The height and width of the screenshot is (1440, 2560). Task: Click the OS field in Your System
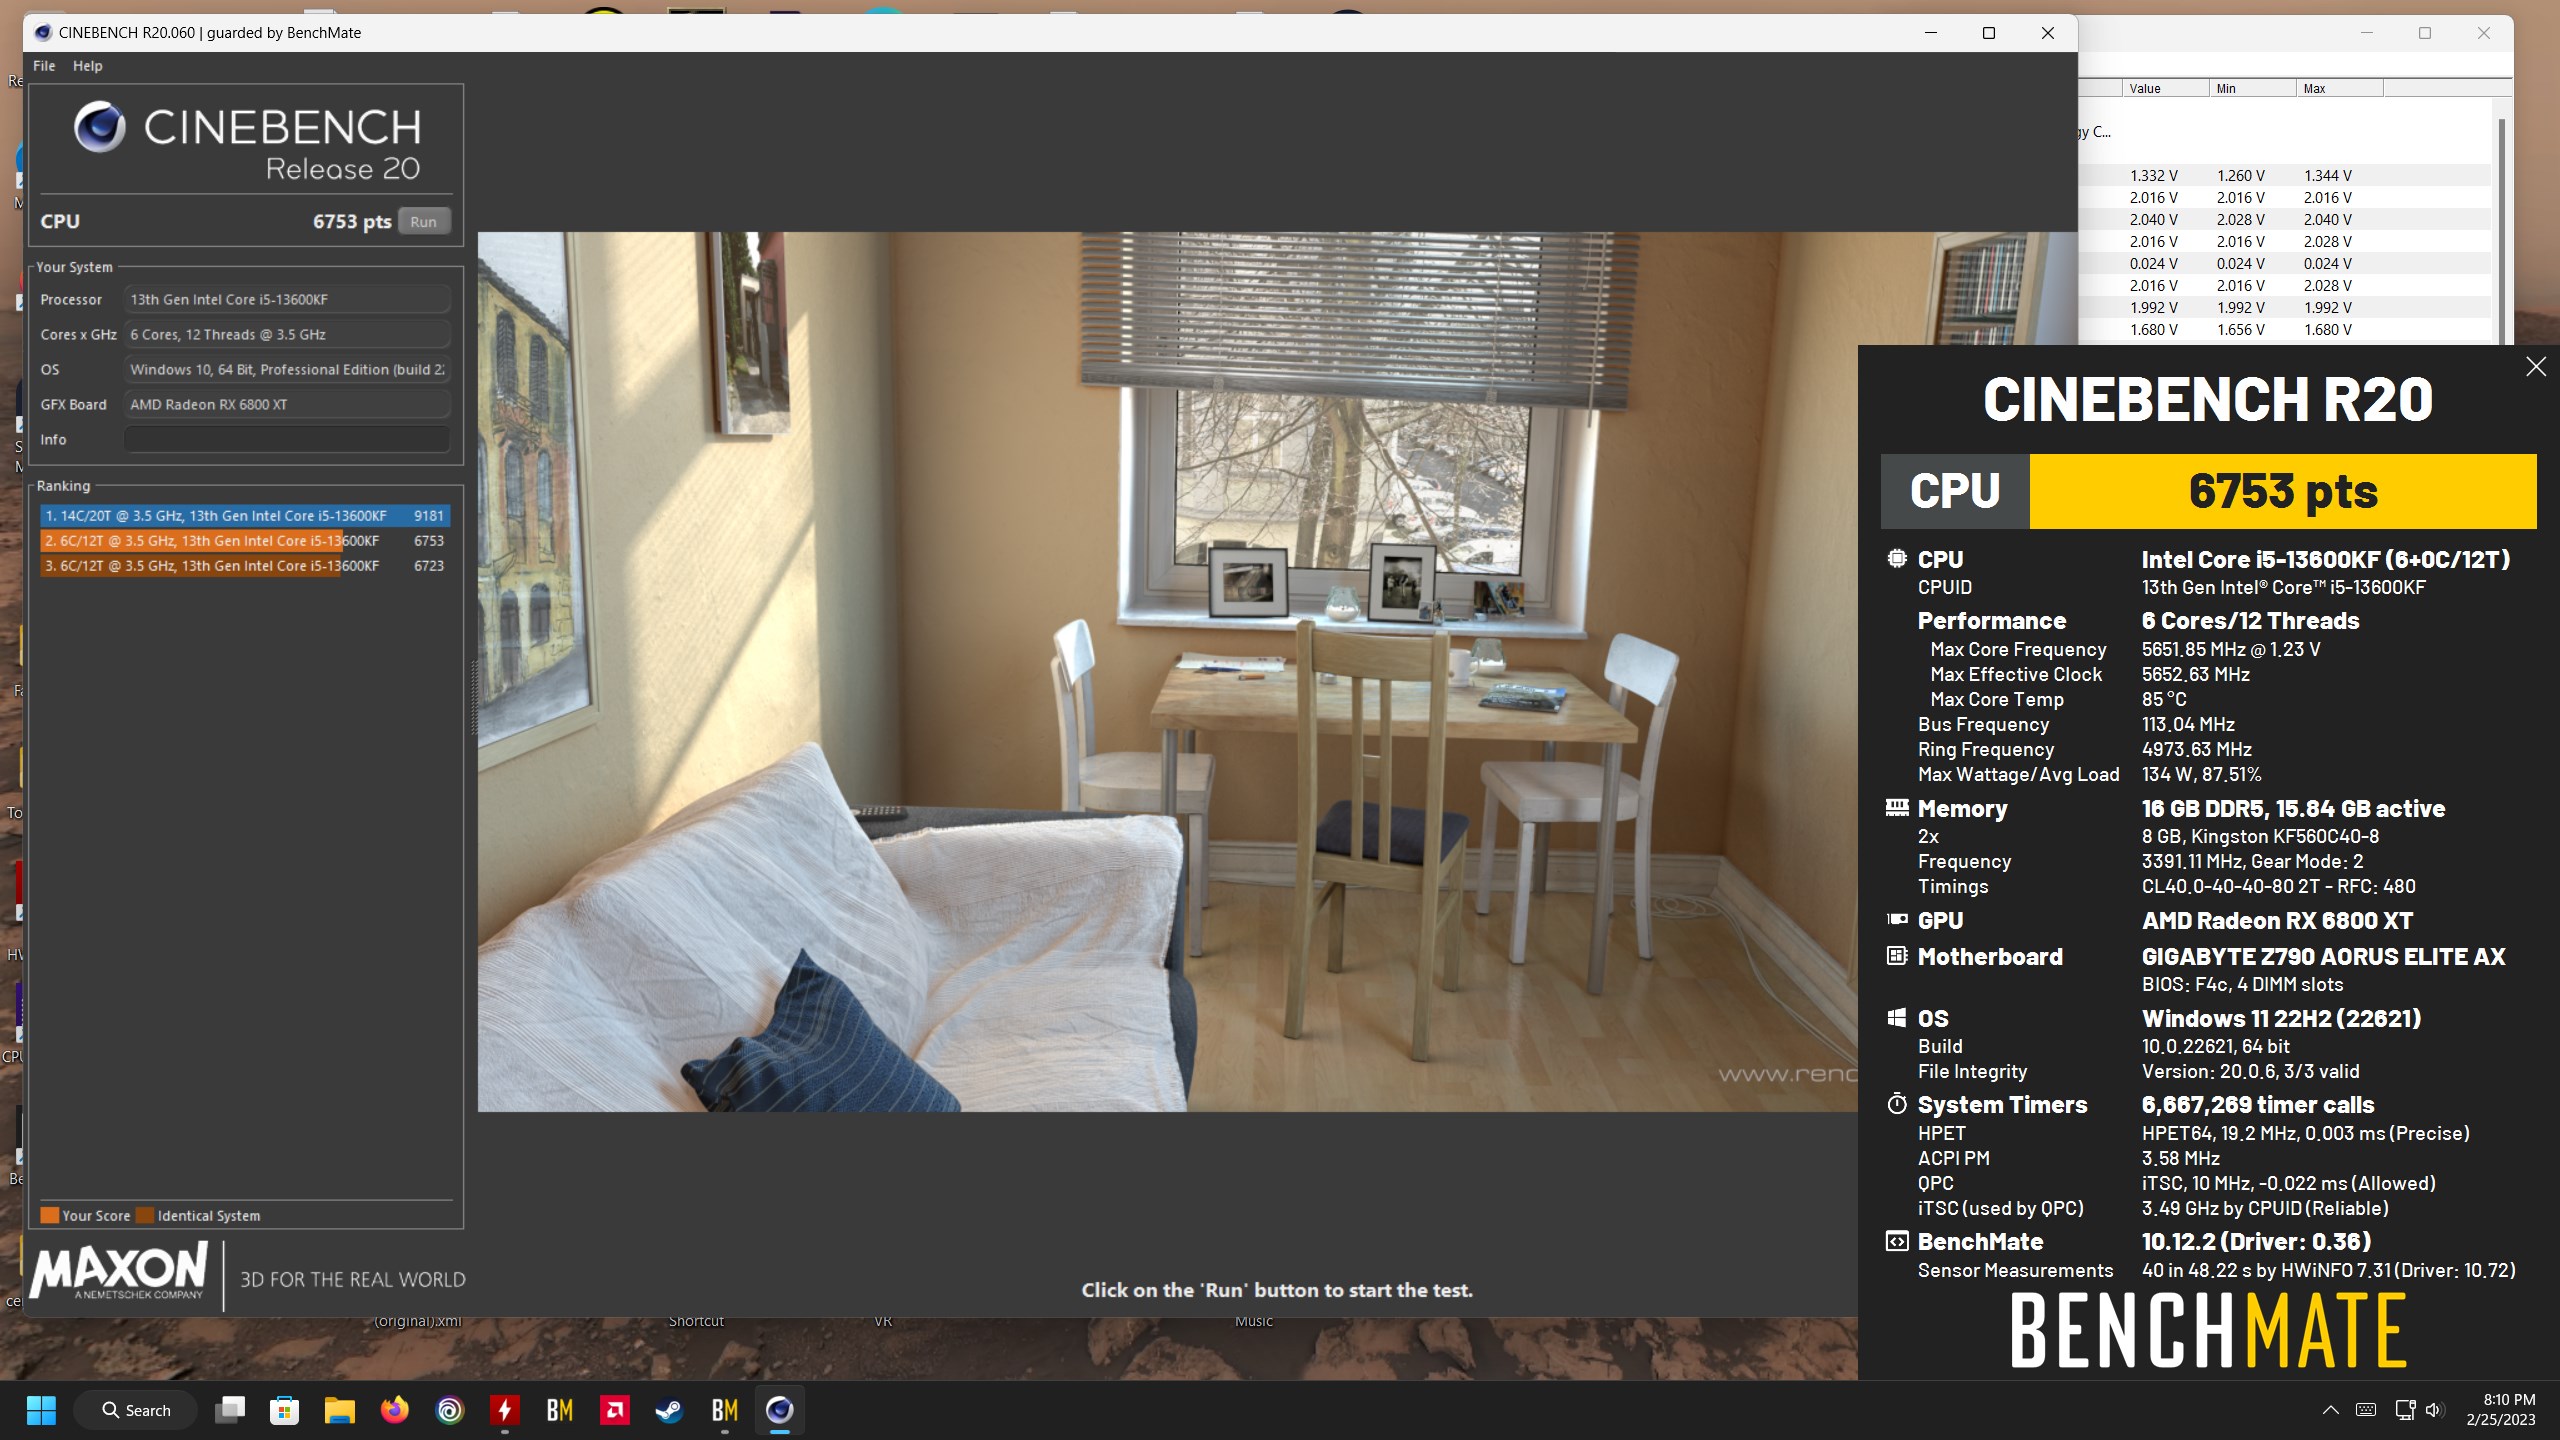(287, 369)
